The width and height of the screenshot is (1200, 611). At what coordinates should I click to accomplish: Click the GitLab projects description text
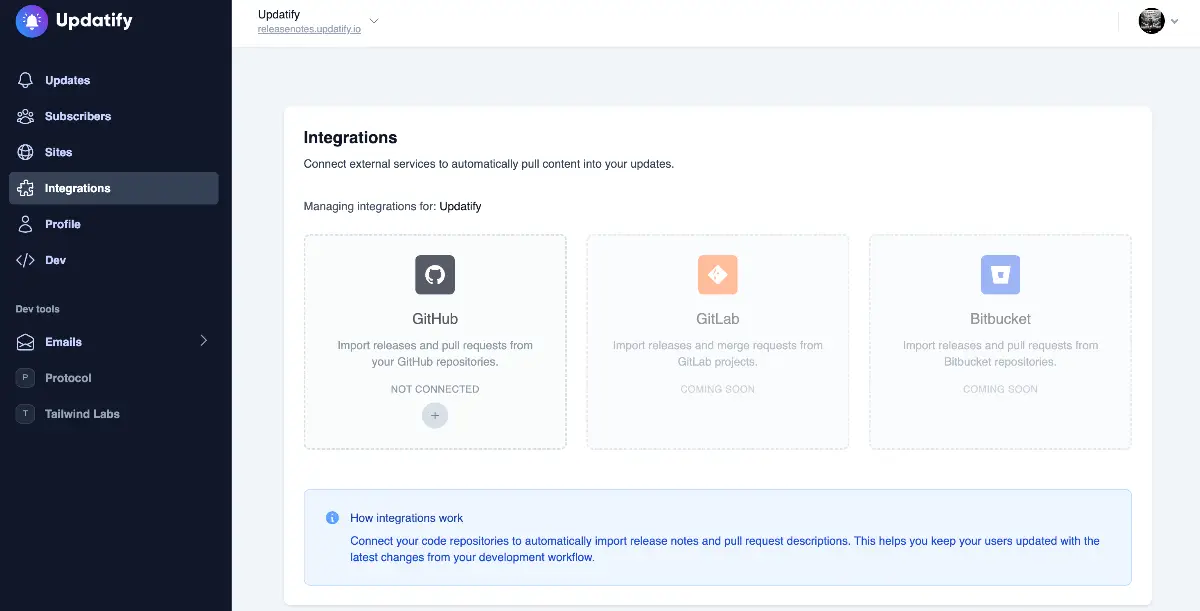718,353
